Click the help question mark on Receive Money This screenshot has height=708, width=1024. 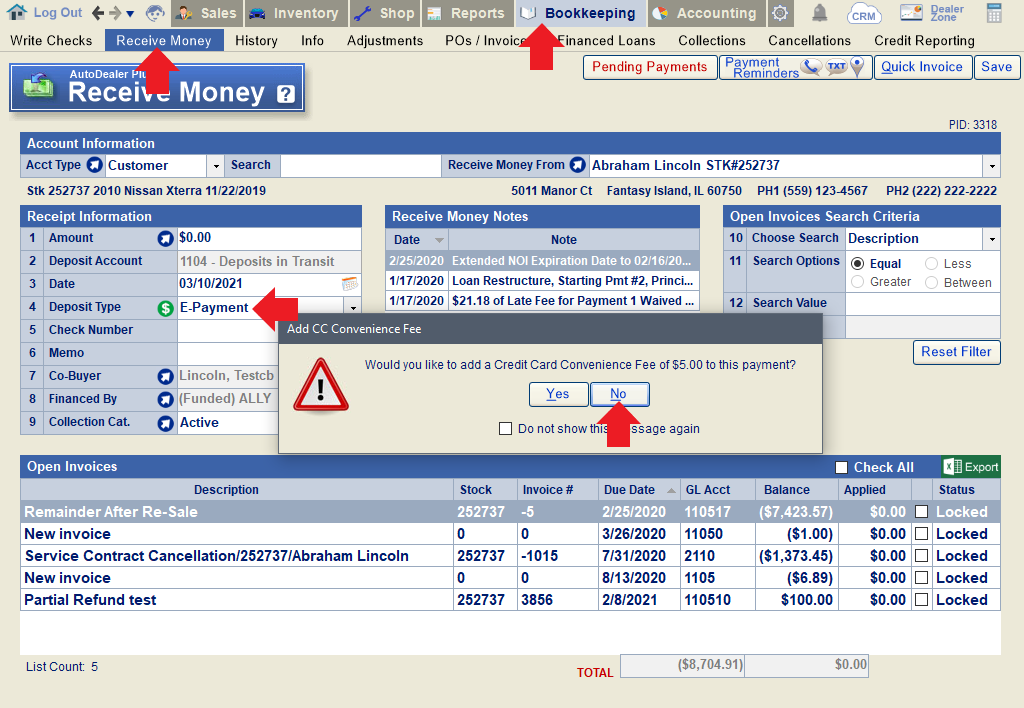285,94
